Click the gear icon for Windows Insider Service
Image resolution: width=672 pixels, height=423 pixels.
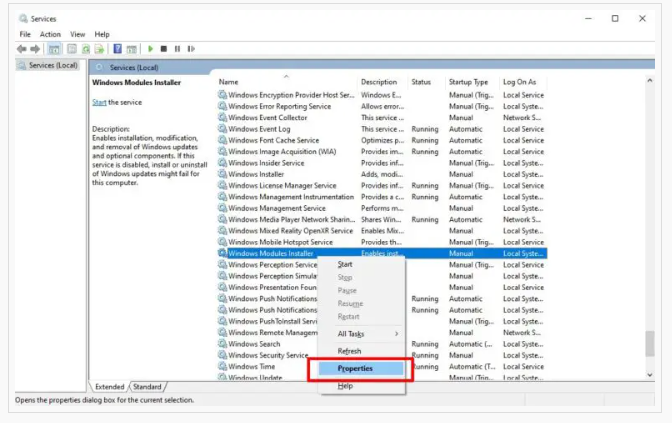click(222, 163)
